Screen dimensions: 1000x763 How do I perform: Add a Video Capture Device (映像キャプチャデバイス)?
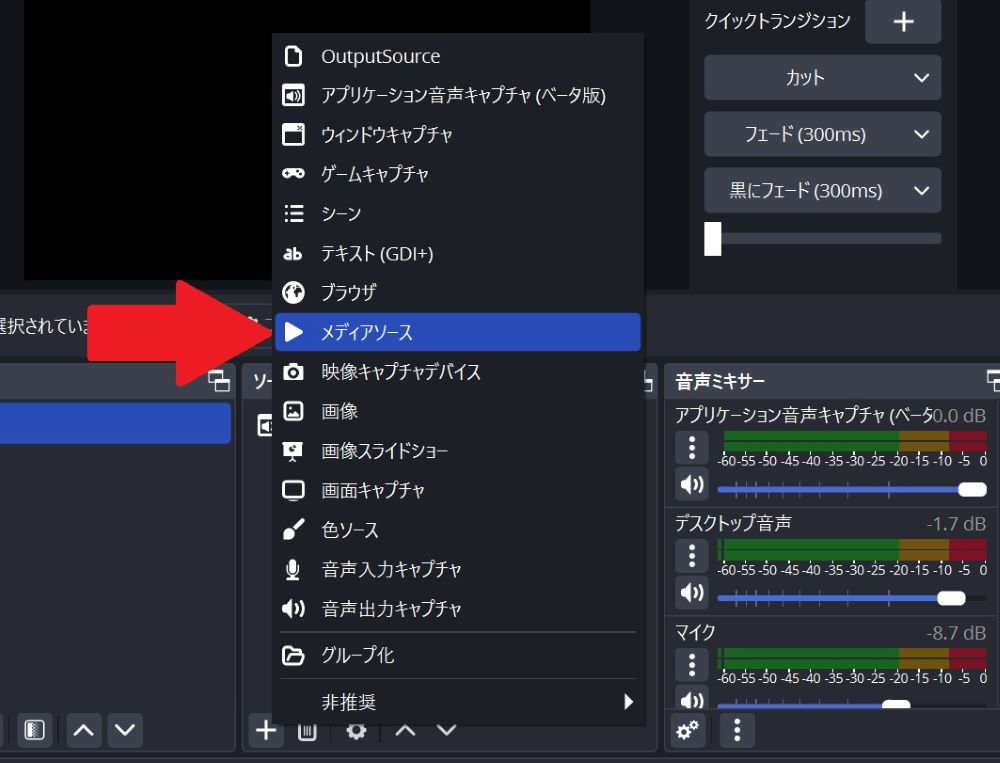(x=457, y=371)
